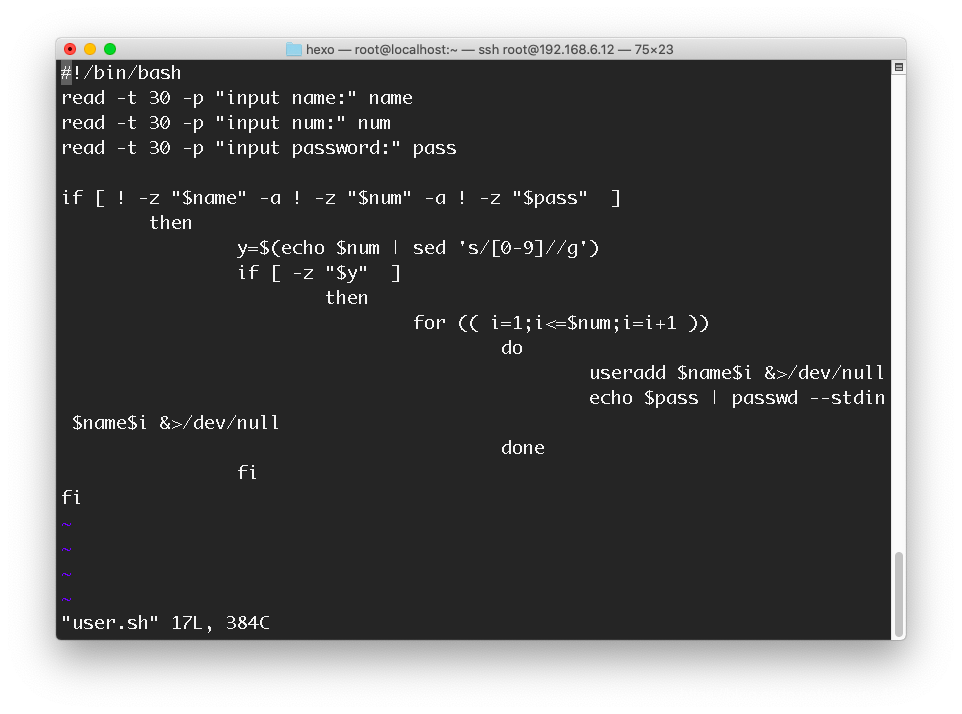962x714 pixels.
Task: Click the second "then" above the for loop
Action: [347, 298]
